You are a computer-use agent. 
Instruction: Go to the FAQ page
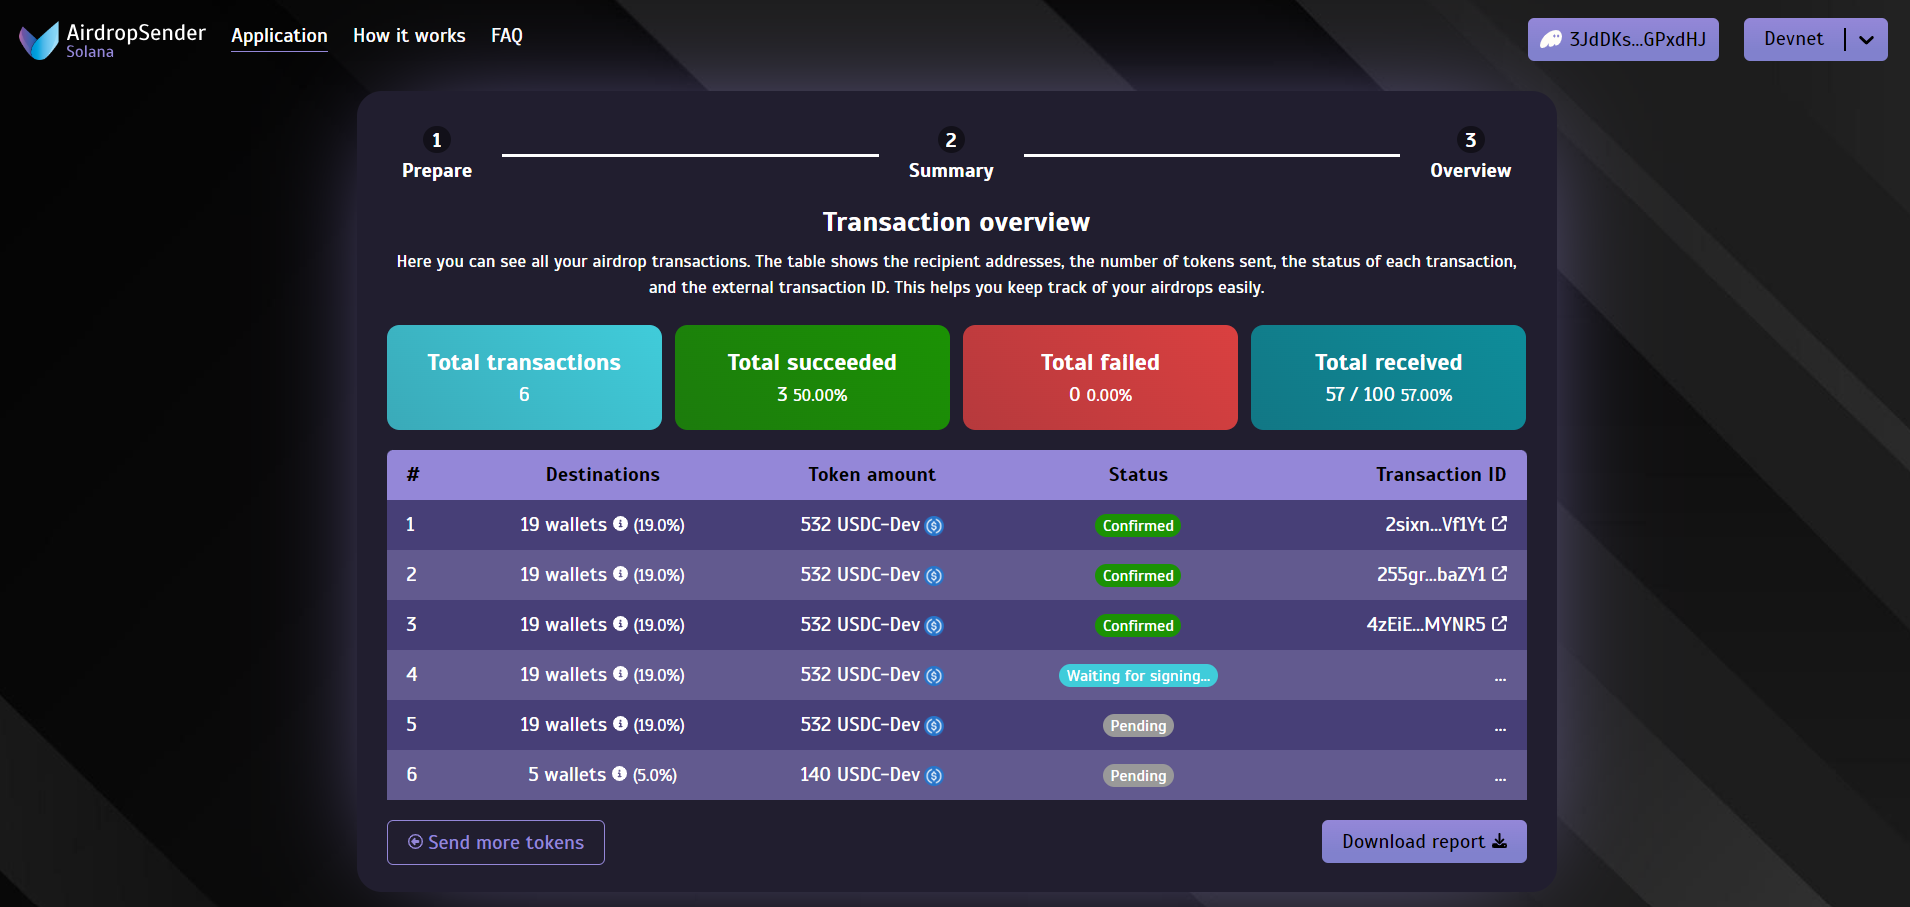click(506, 36)
